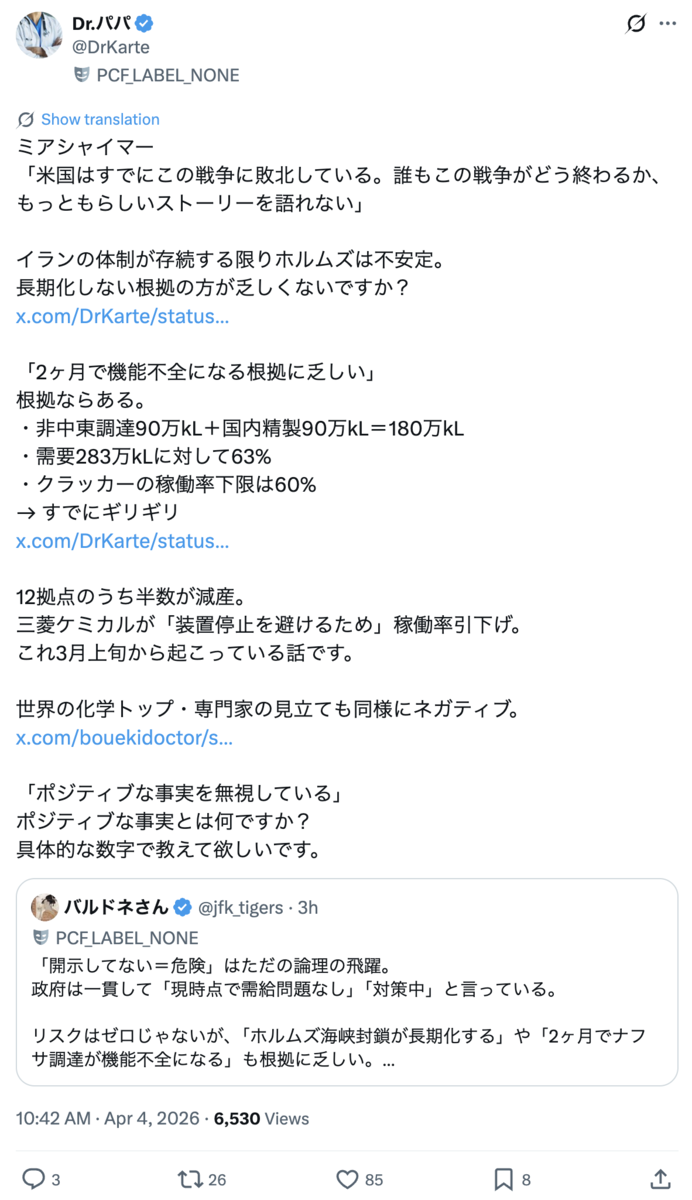Viewport: 692px width, 1200px height.
Task: Open the second x.com/DrKarte/status link
Action: coord(123,541)
